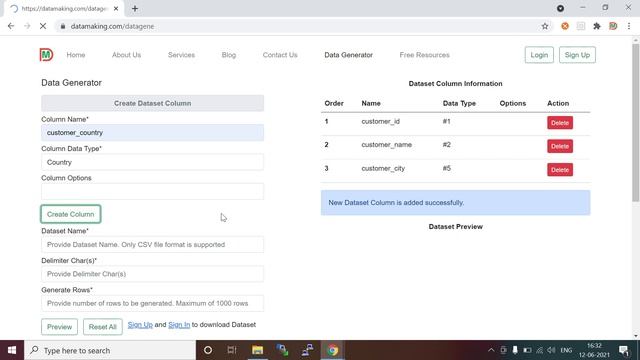This screenshot has width=640, height=360.
Task: Go back with the browser back arrow
Action: [11, 26]
